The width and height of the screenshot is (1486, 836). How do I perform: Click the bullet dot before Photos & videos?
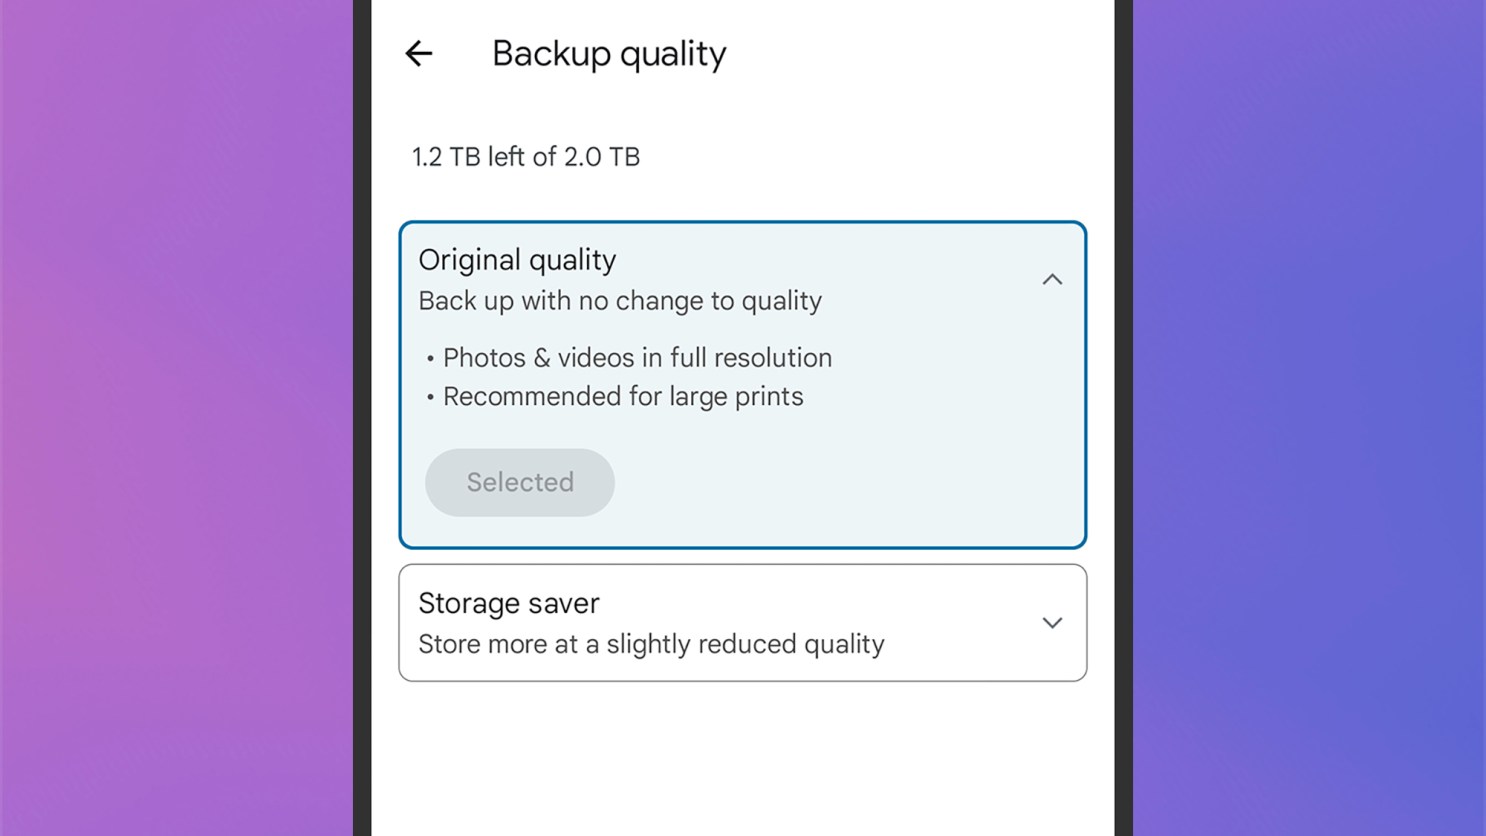point(430,359)
